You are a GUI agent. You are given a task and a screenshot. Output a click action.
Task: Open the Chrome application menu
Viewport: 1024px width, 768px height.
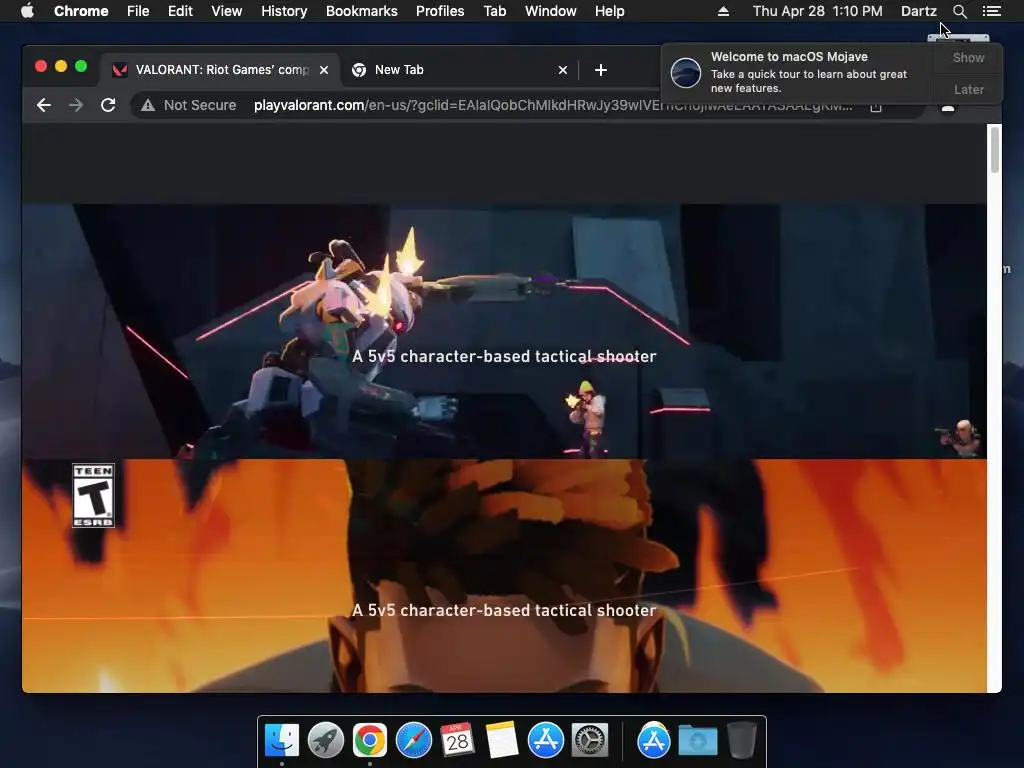(x=81, y=11)
